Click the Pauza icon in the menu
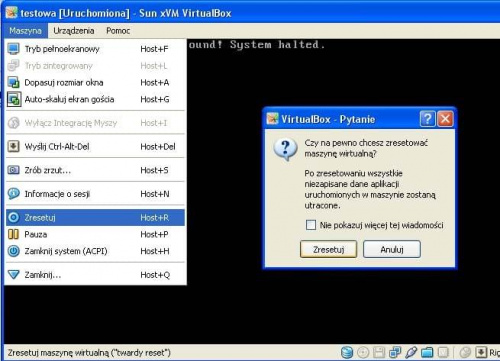 pyautogui.click(x=13, y=234)
